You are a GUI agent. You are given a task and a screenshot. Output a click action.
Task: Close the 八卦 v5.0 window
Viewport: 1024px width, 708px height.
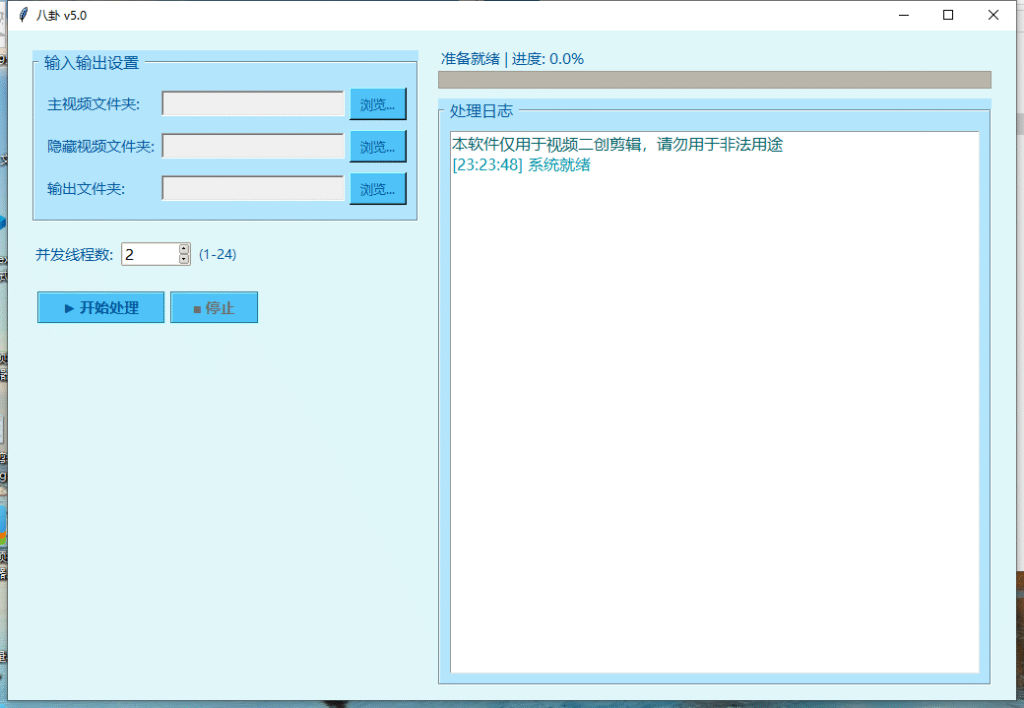pyautogui.click(x=993, y=15)
